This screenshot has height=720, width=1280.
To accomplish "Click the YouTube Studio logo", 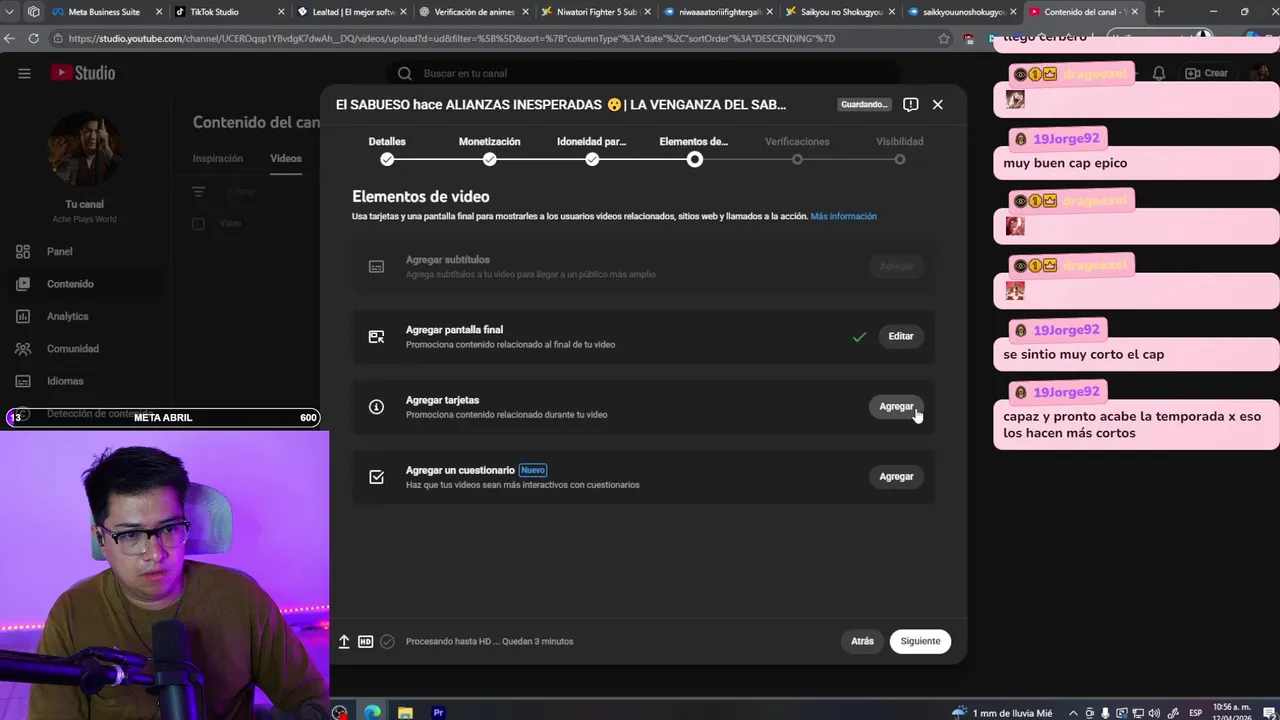I will tap(83, 73).
